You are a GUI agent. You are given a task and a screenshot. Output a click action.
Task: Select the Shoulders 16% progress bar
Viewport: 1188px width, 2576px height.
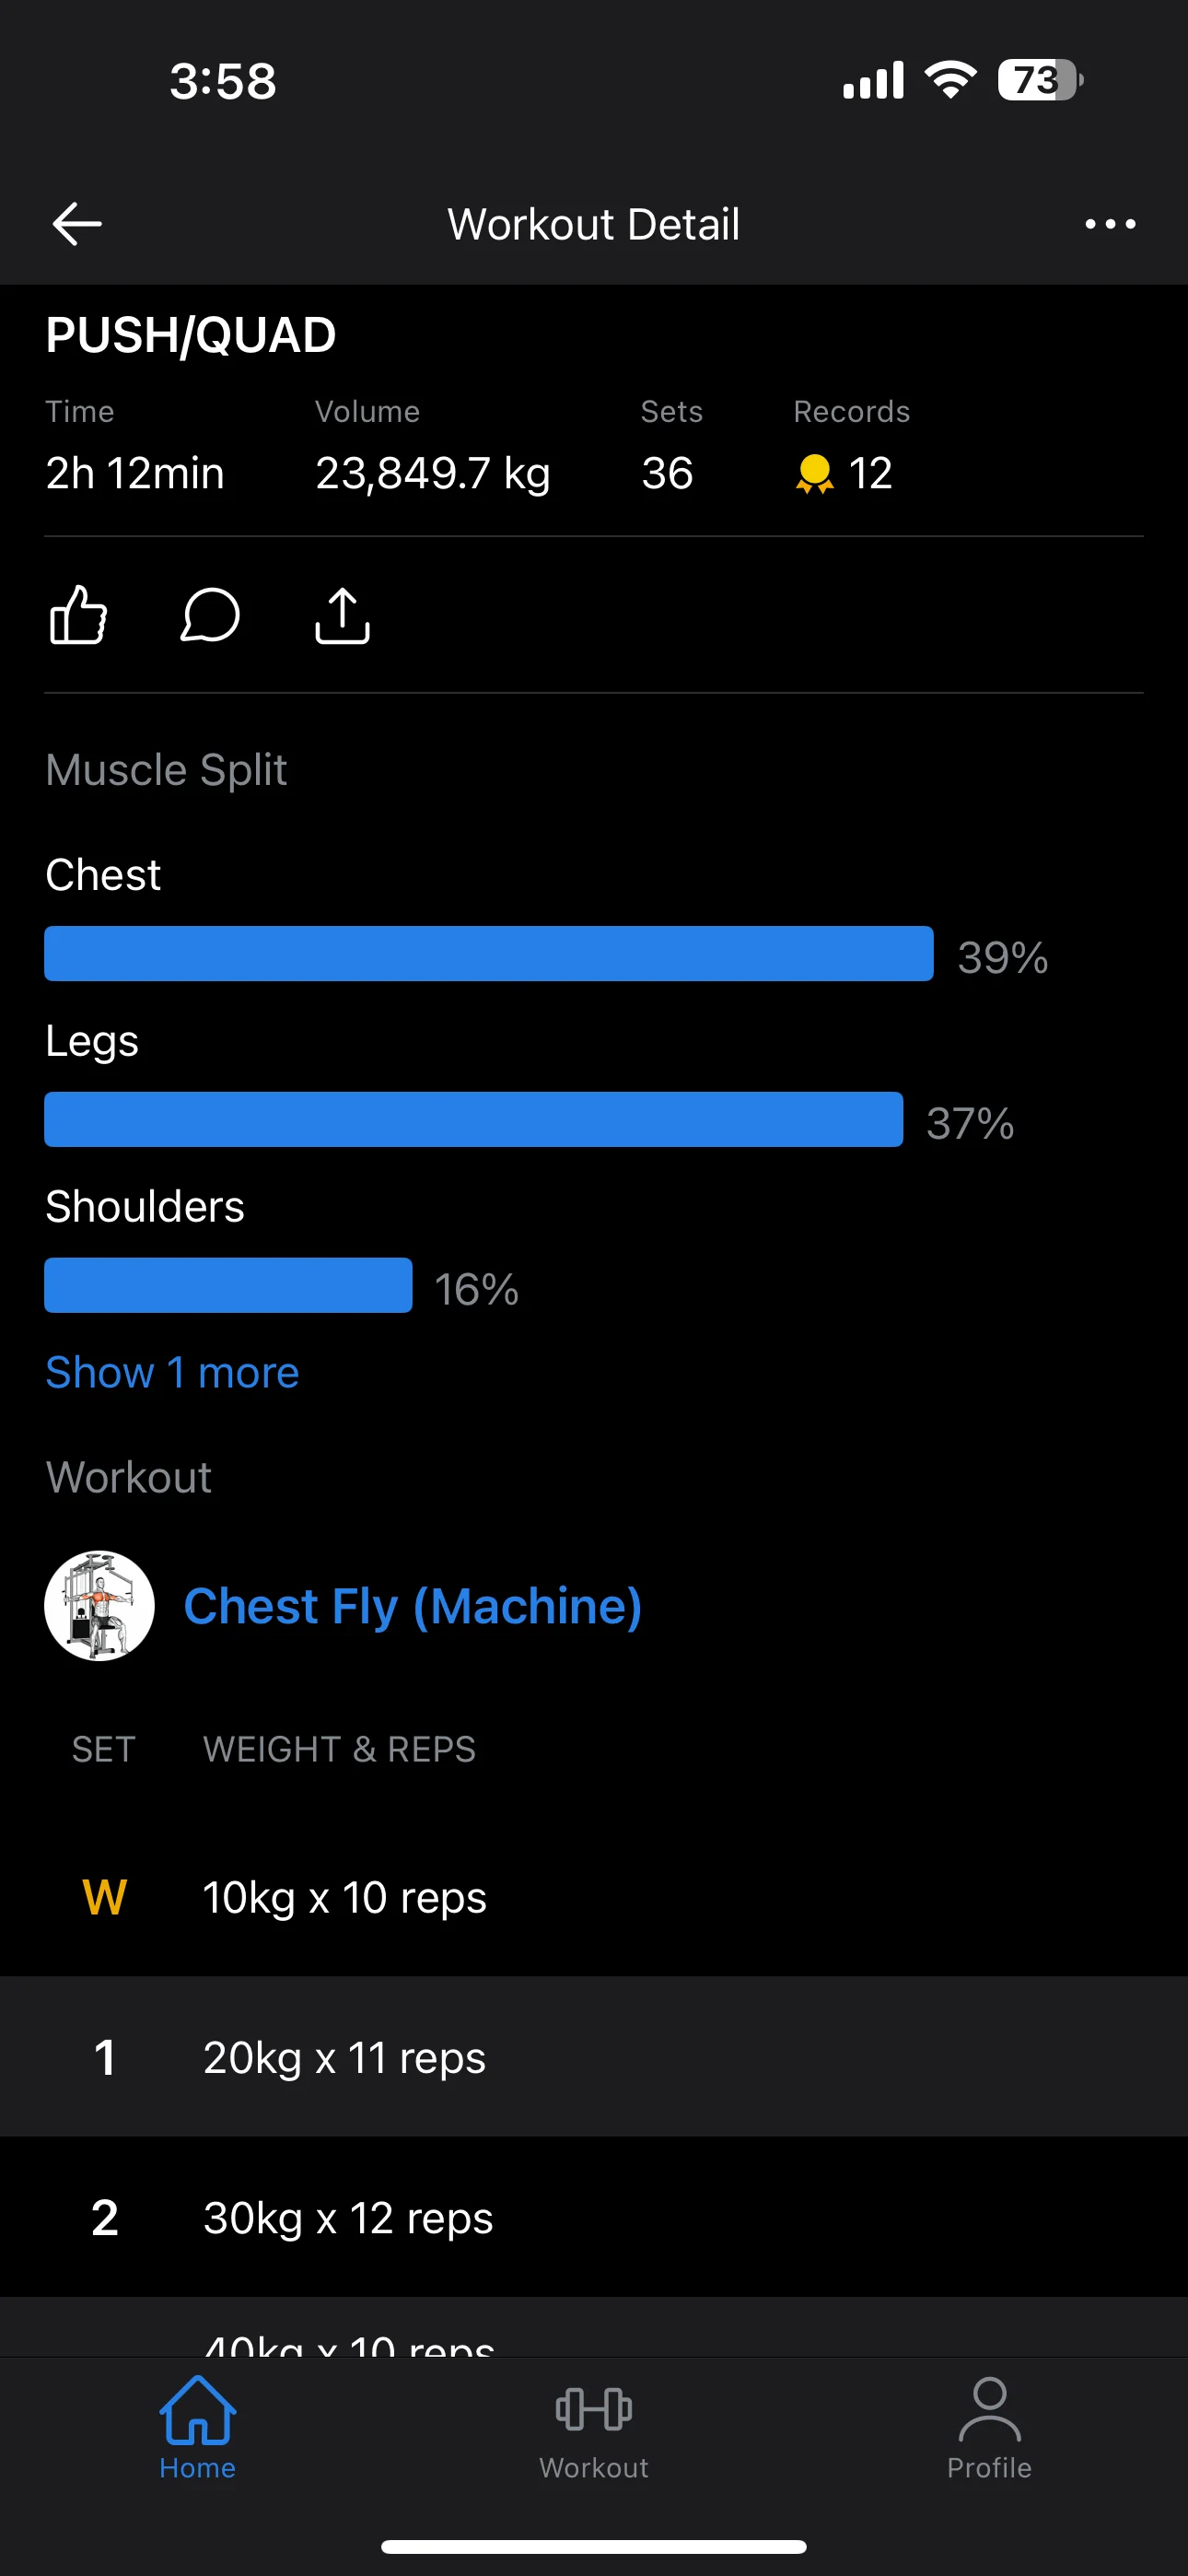228,1285
